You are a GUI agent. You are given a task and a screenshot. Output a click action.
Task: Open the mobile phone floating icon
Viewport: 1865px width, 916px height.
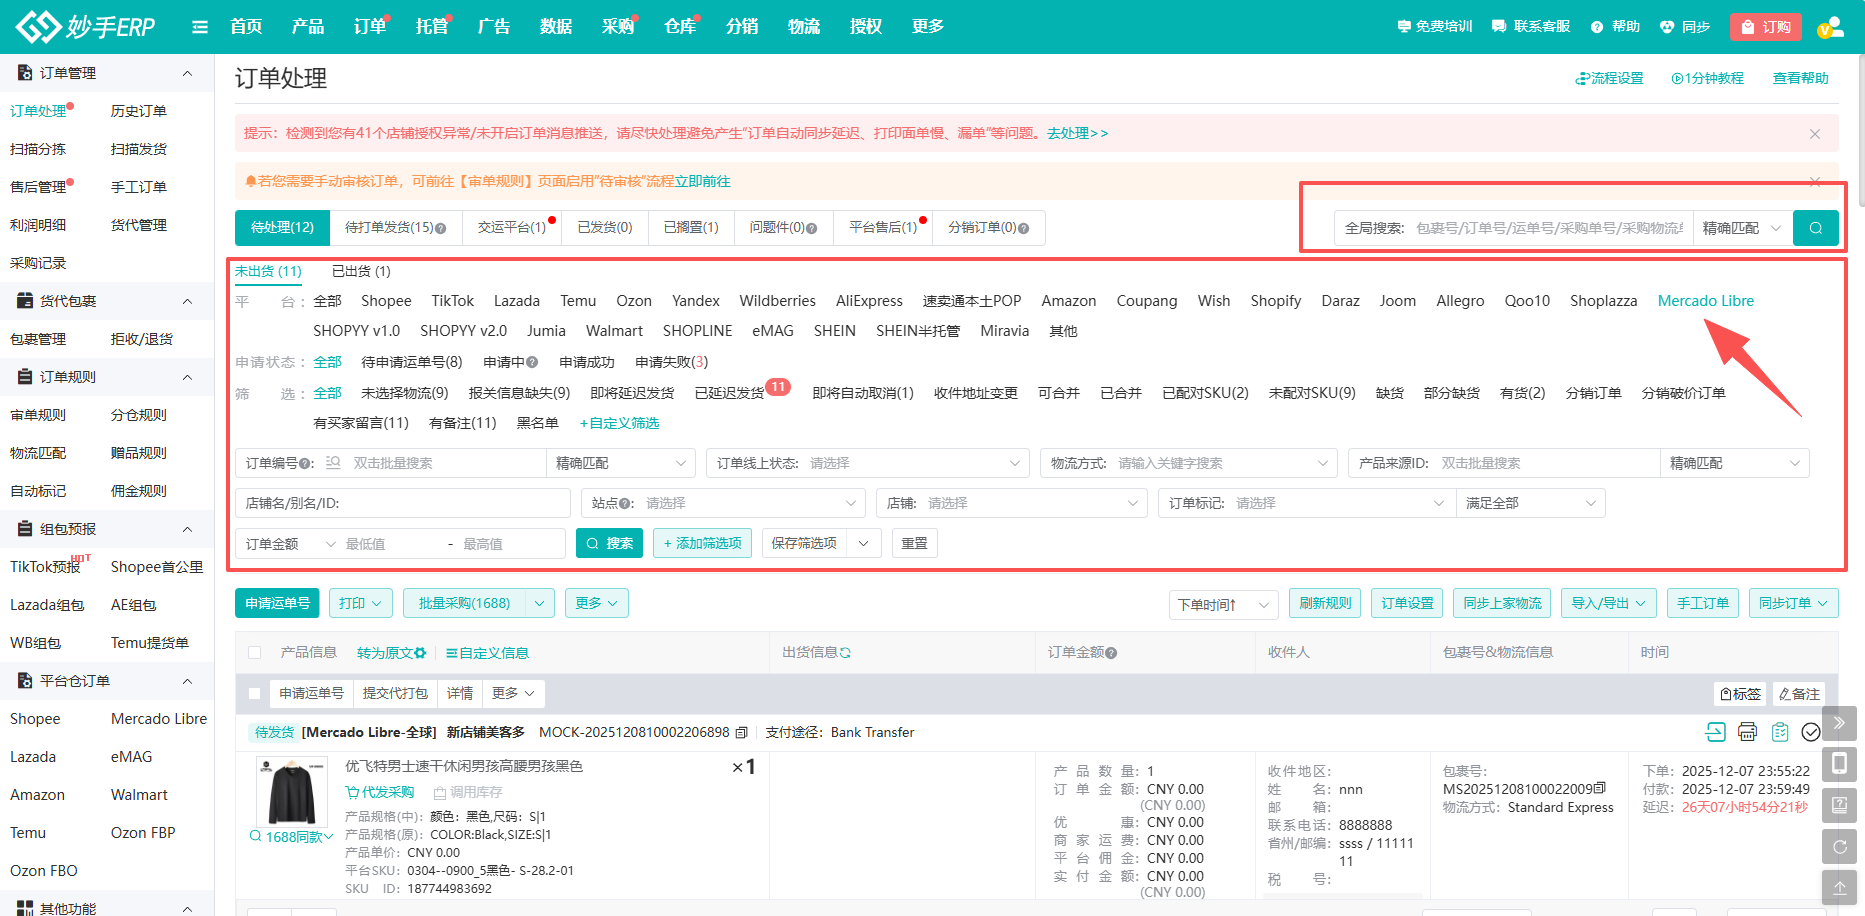pyautogui.click(x=1839, y=764)
